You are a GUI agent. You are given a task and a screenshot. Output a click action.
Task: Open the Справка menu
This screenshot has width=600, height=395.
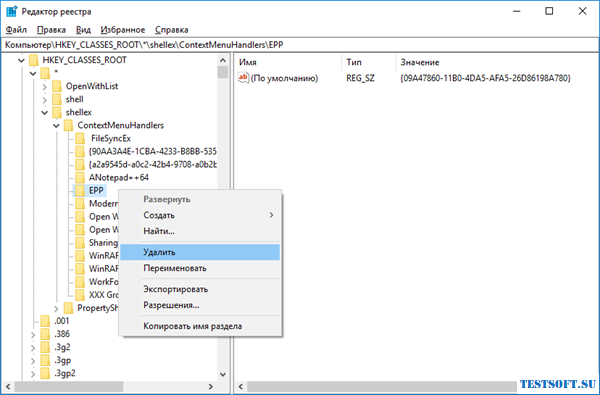(171, 29)
